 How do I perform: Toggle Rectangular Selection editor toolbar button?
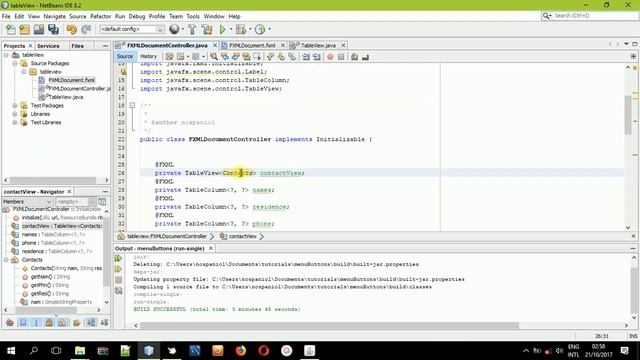257,57
